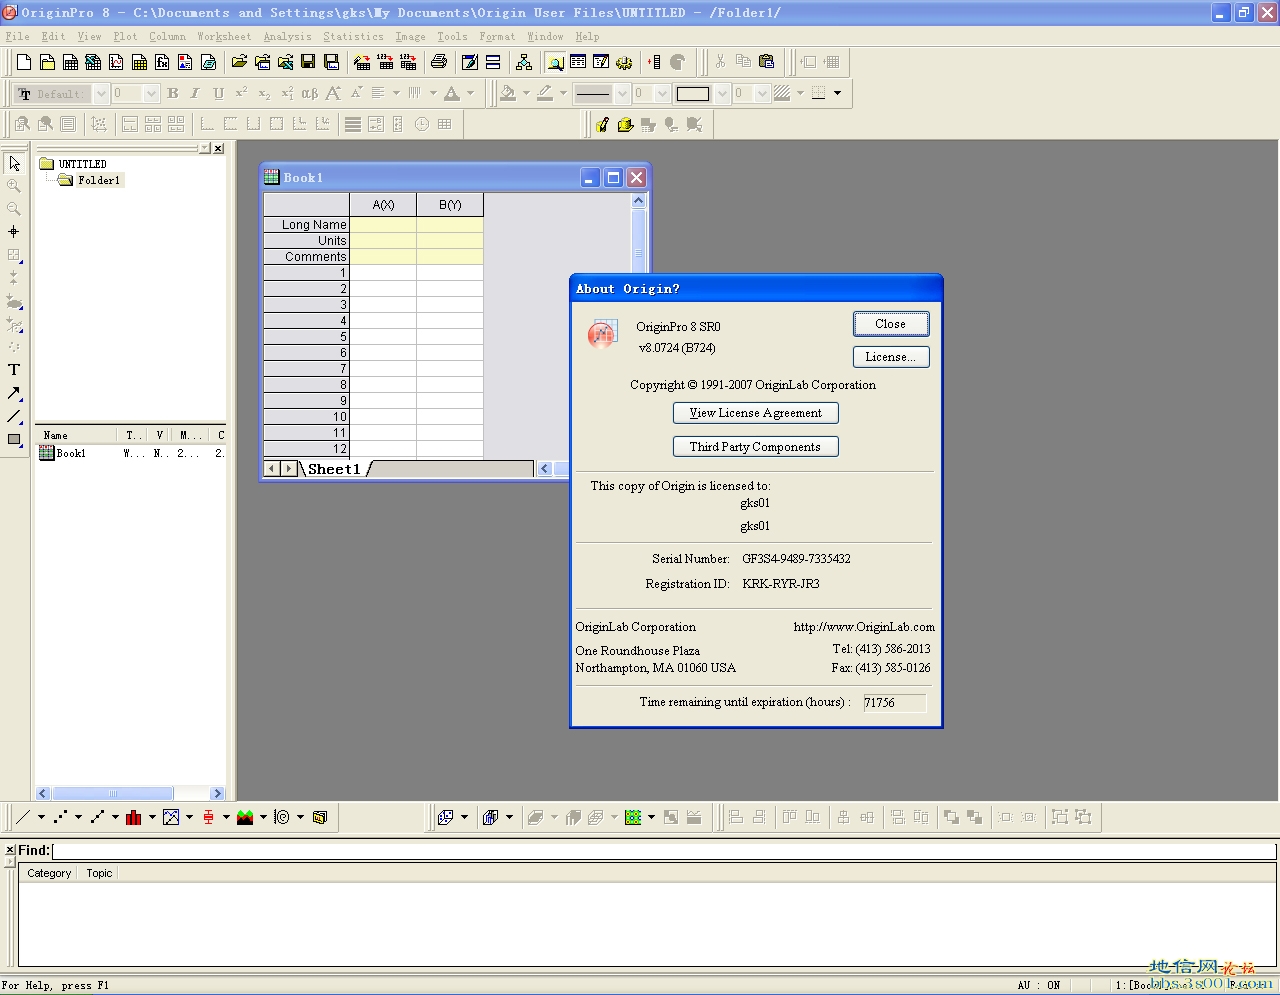1280x995 pixels.
Task: Click the New Function icon
Action: (162, 62)
